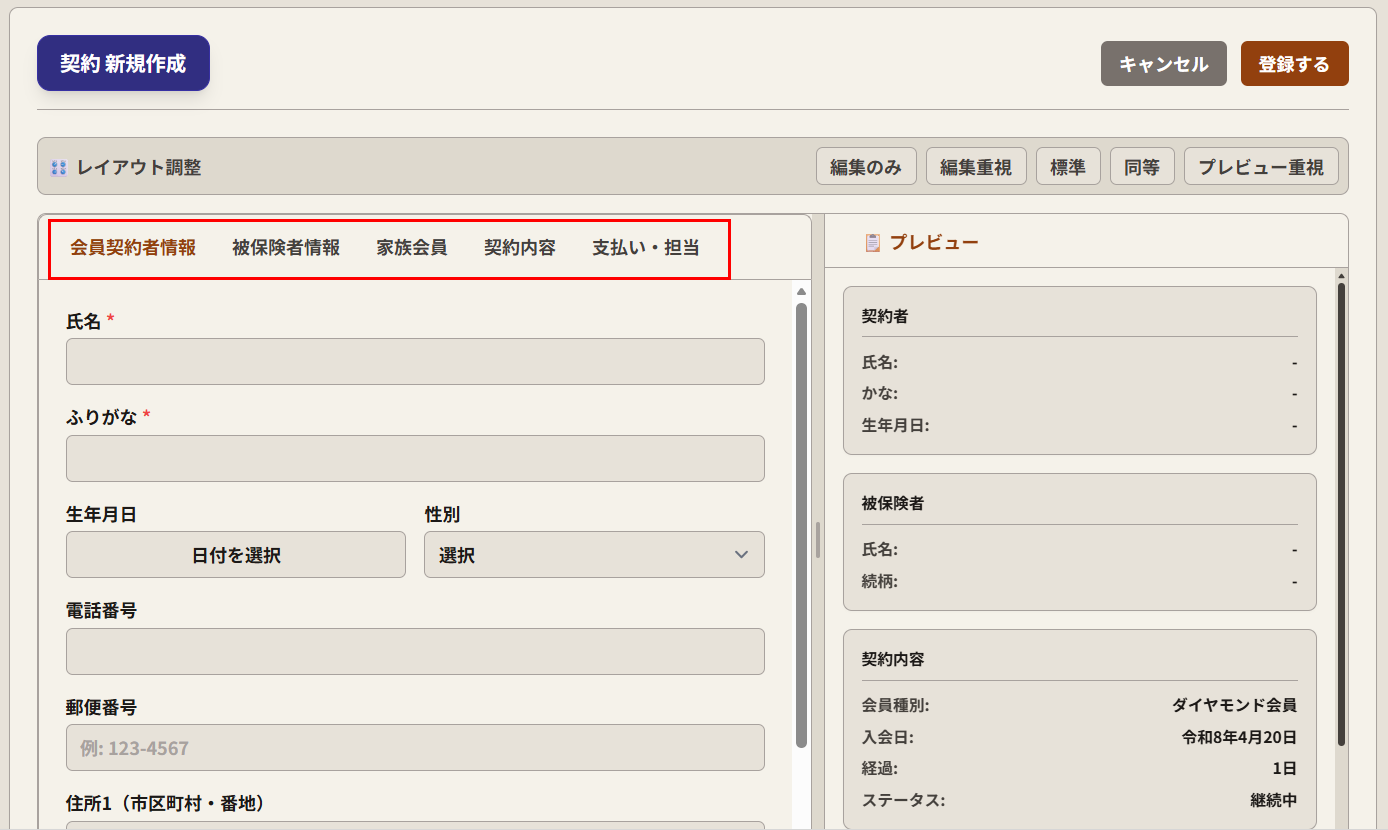The width and height of the screenshot is (1388, 830).
Task: Select the 契約内容 tab
Action: 520,248
